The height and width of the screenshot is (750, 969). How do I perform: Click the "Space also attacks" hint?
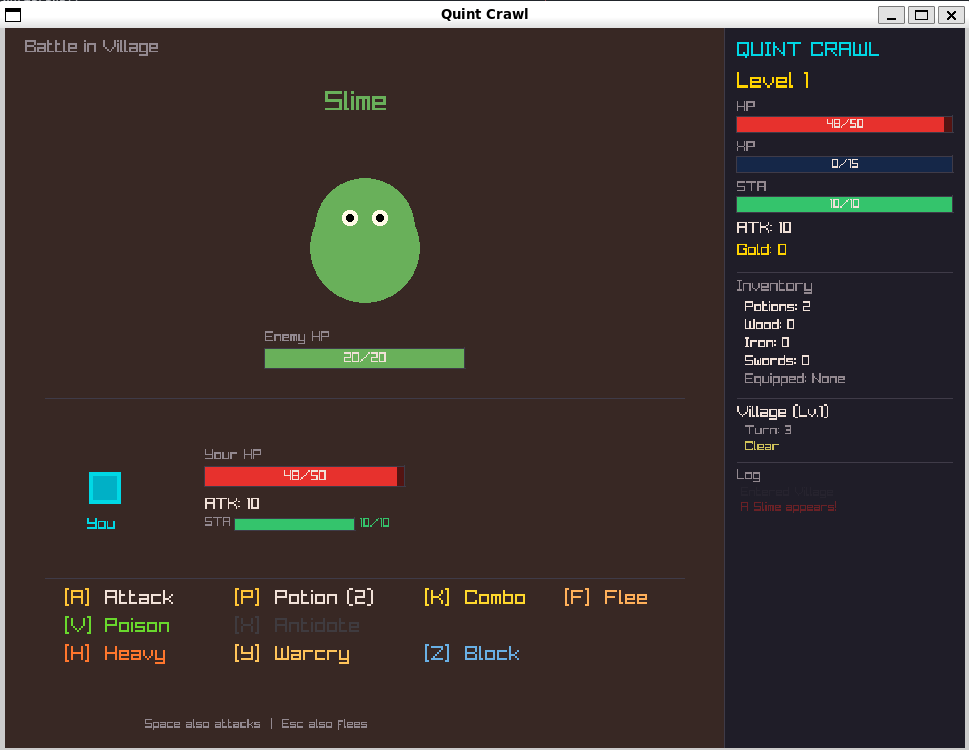click(x=203, y=724)
